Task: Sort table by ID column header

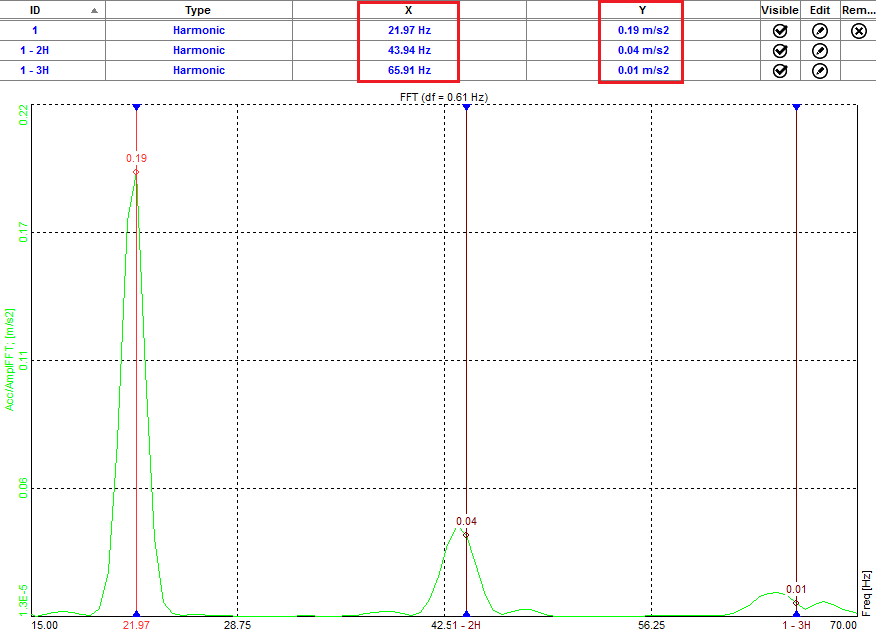Action: click(53, 10)
